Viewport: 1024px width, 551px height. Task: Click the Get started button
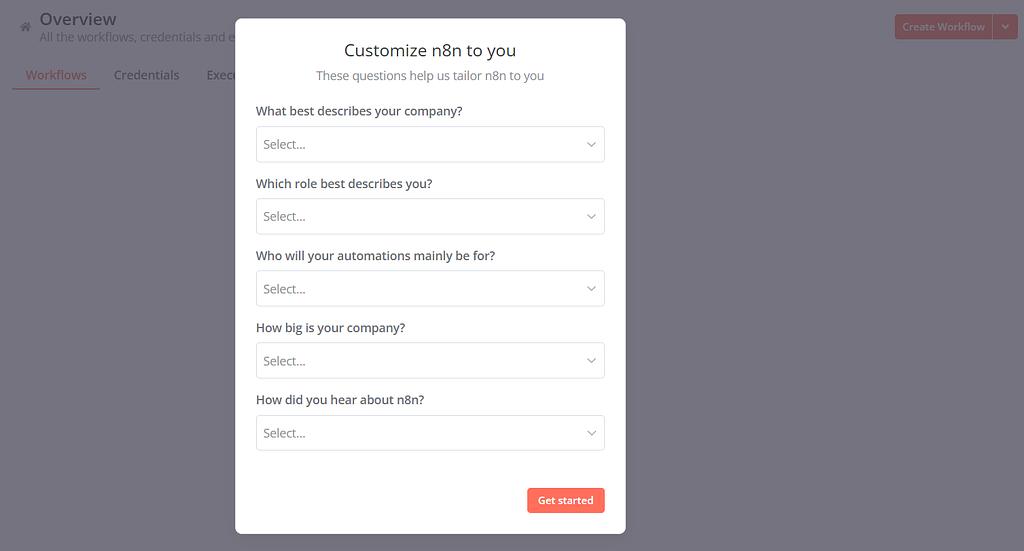565,500
